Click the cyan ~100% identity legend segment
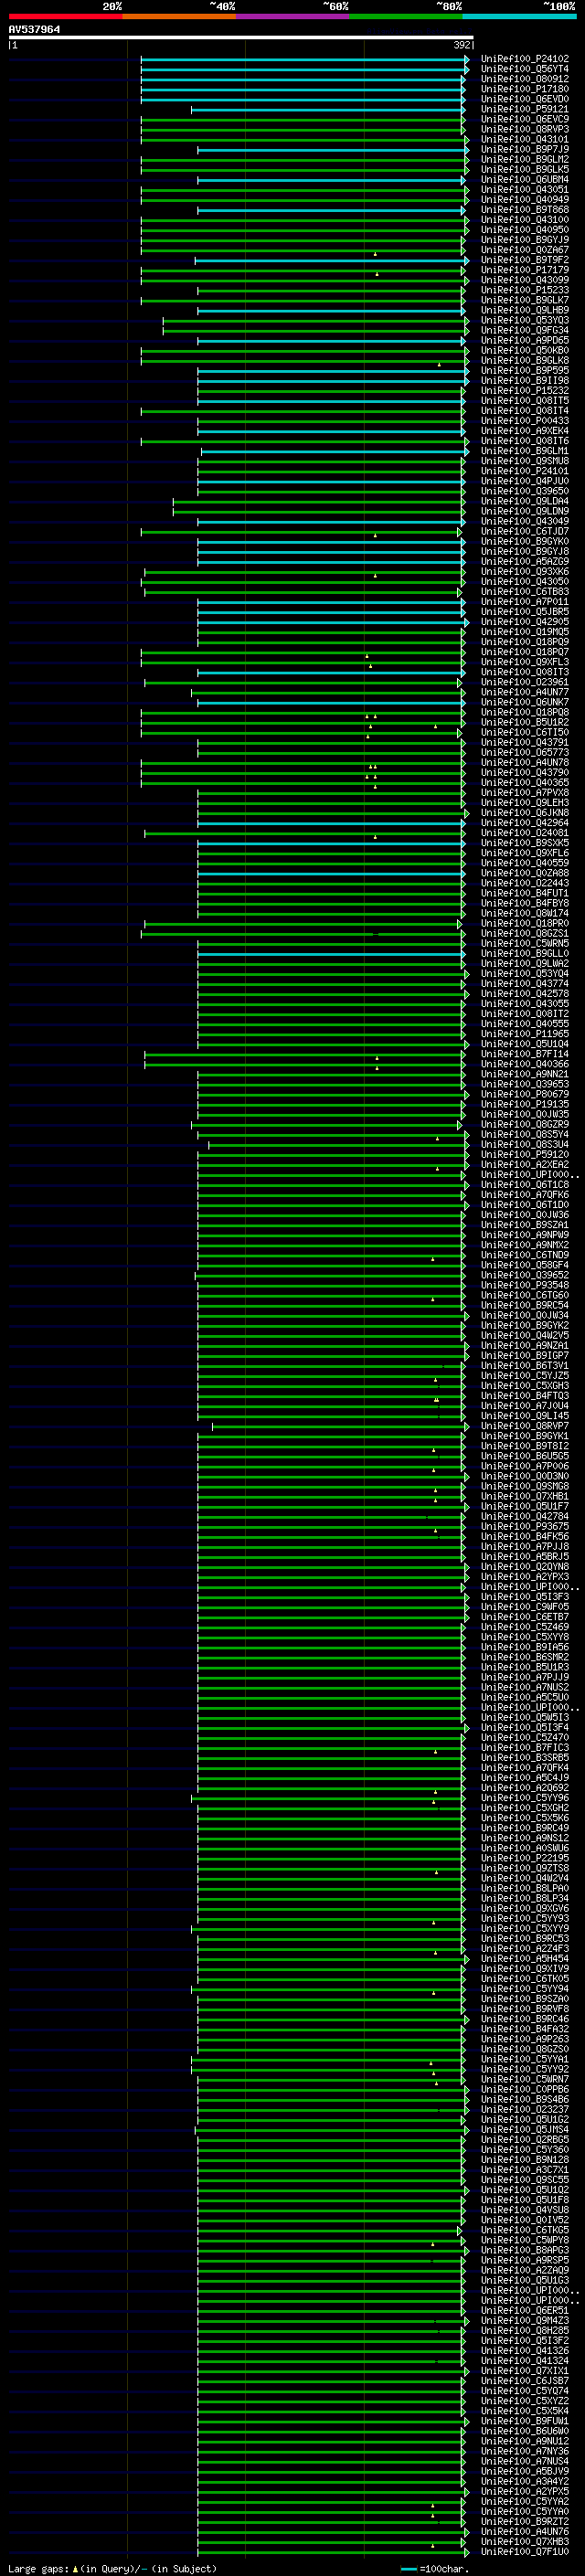 tap(520, 16)
